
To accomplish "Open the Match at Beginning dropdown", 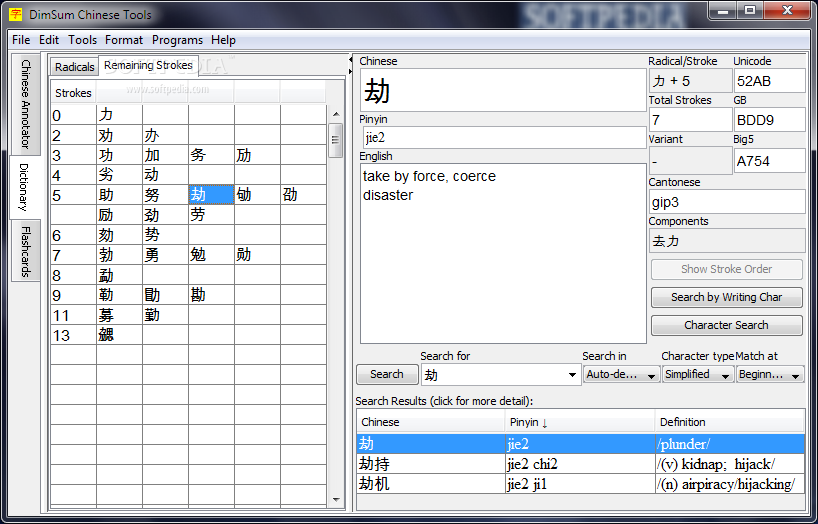I will pyautogui.click(x=770, y=374).
